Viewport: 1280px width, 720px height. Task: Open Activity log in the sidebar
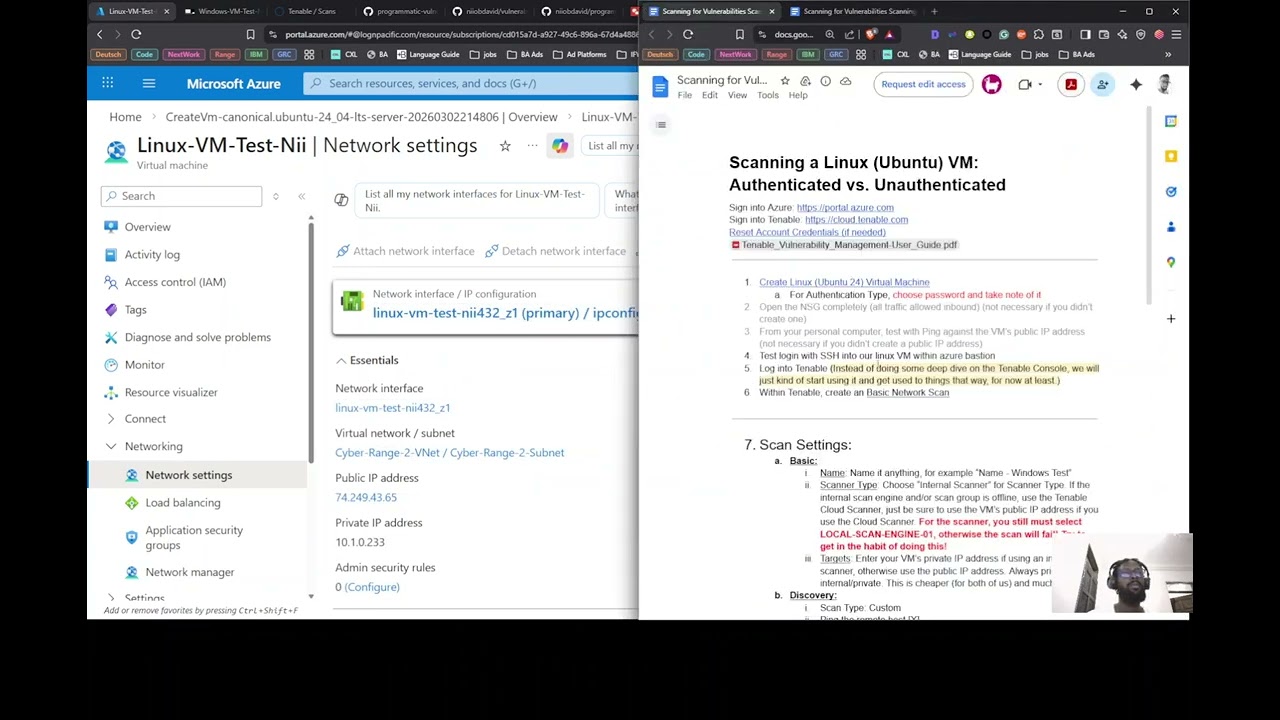152,255
